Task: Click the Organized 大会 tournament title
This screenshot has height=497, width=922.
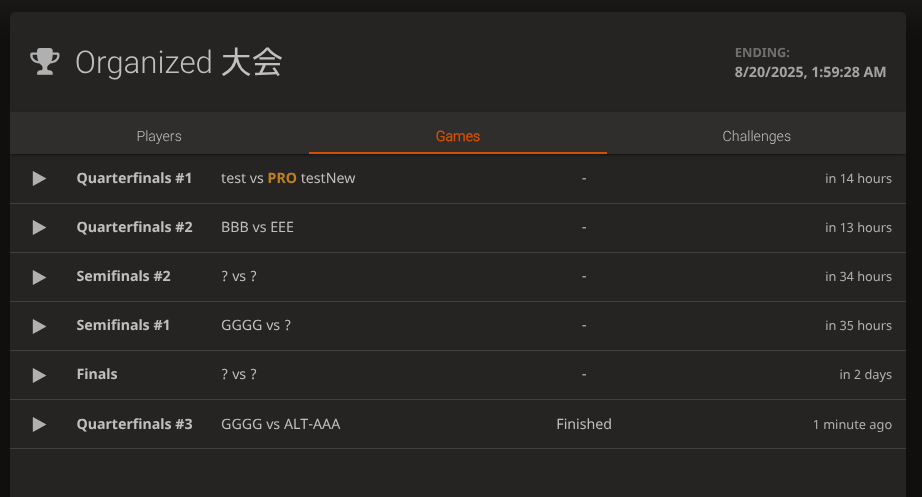Action: pos(179,63)
